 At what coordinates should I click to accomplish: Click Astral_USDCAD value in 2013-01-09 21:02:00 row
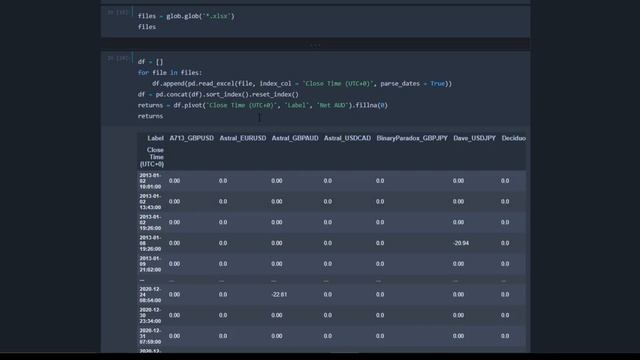(x=328, y=264)
